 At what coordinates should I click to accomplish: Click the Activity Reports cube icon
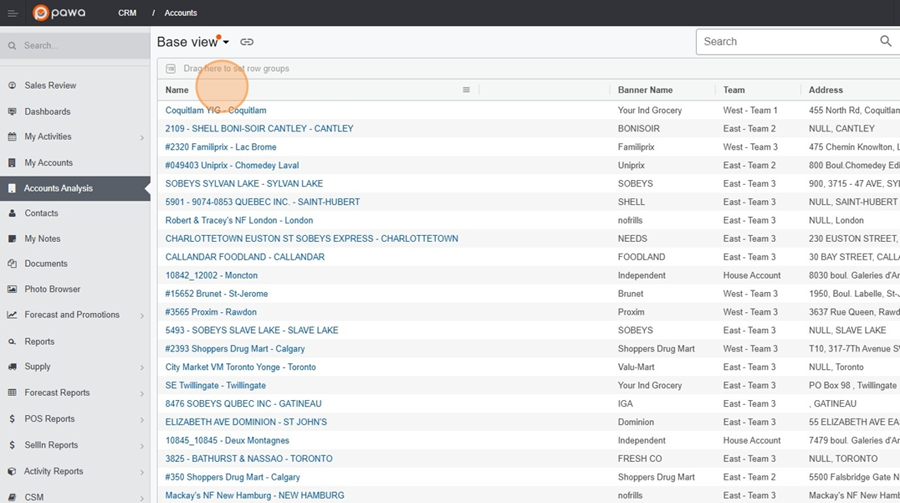(12, 471)
